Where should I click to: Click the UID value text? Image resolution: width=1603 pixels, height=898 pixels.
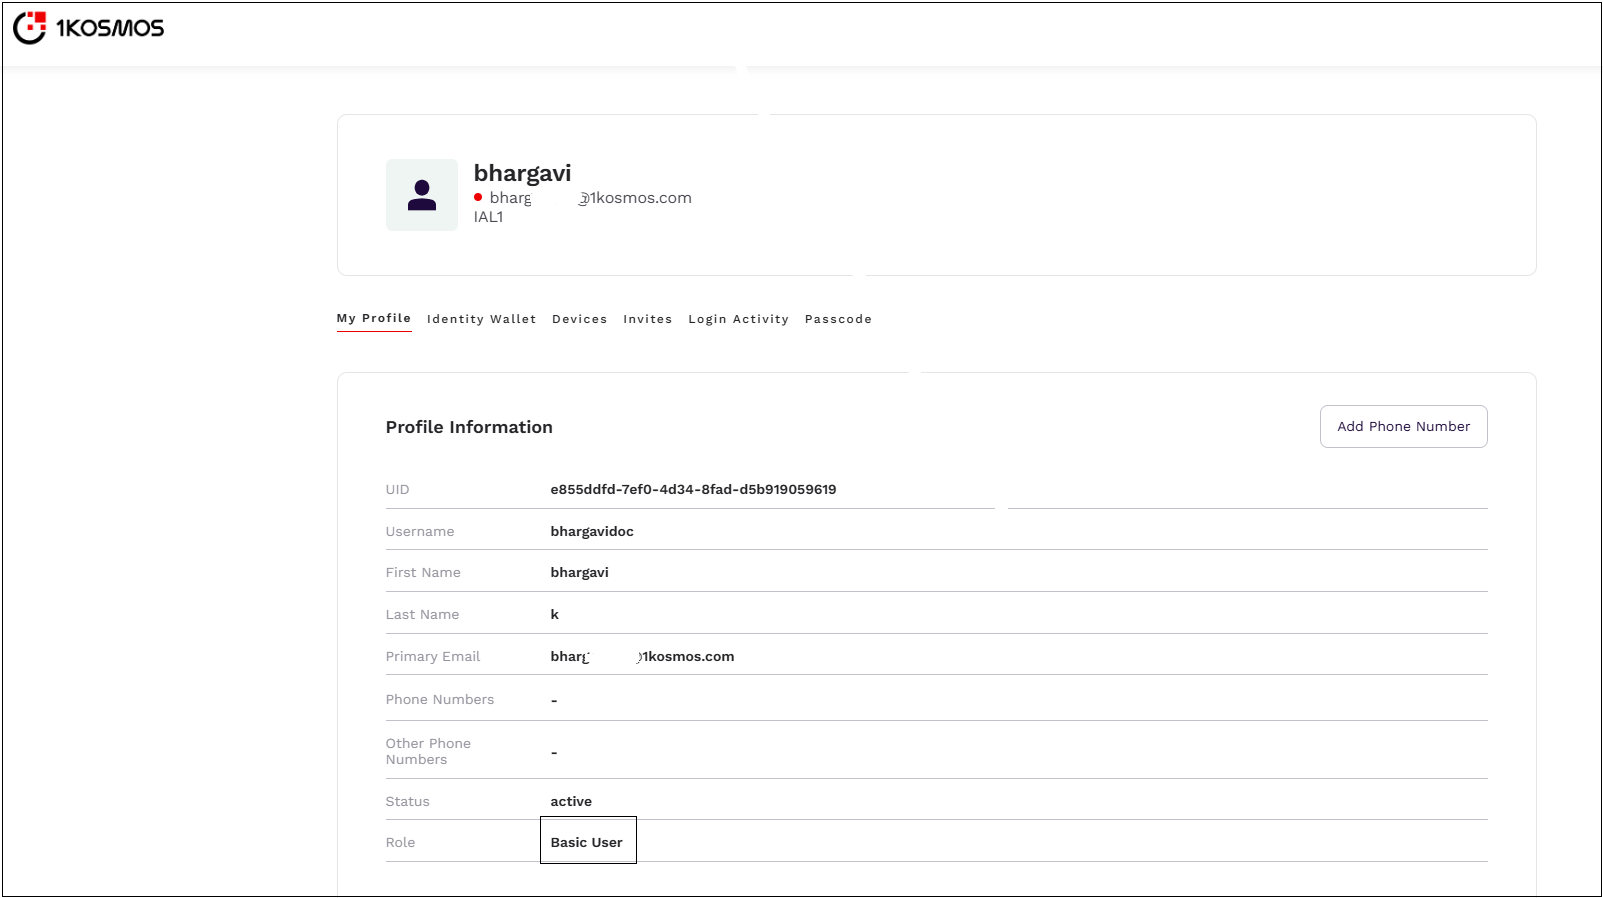693,490
